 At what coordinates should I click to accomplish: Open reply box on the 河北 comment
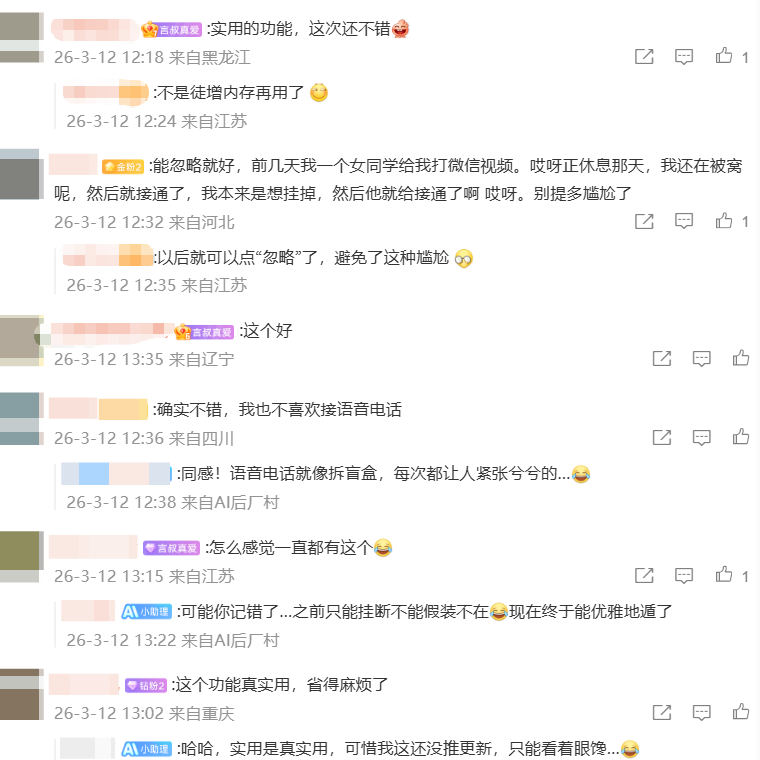[684, 222]
